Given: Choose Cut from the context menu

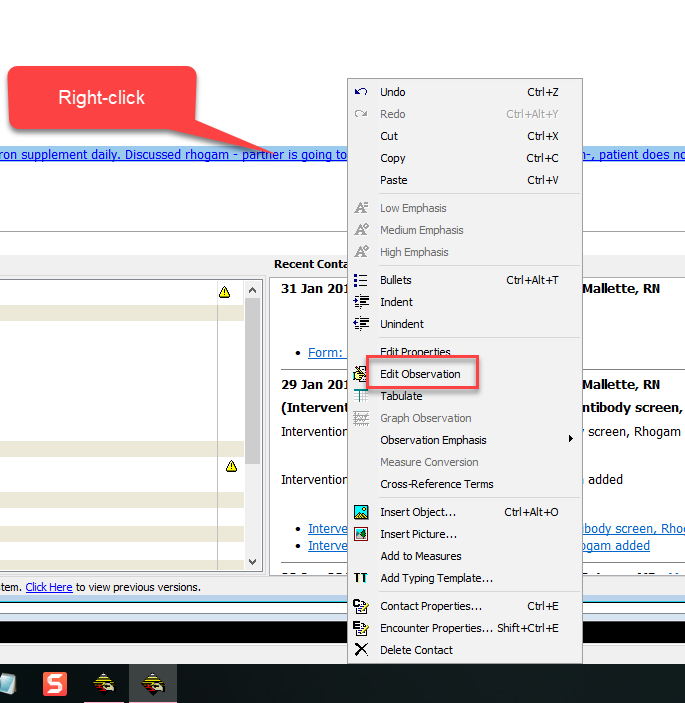Looking at the screenshot, I should tap(465, 136).
